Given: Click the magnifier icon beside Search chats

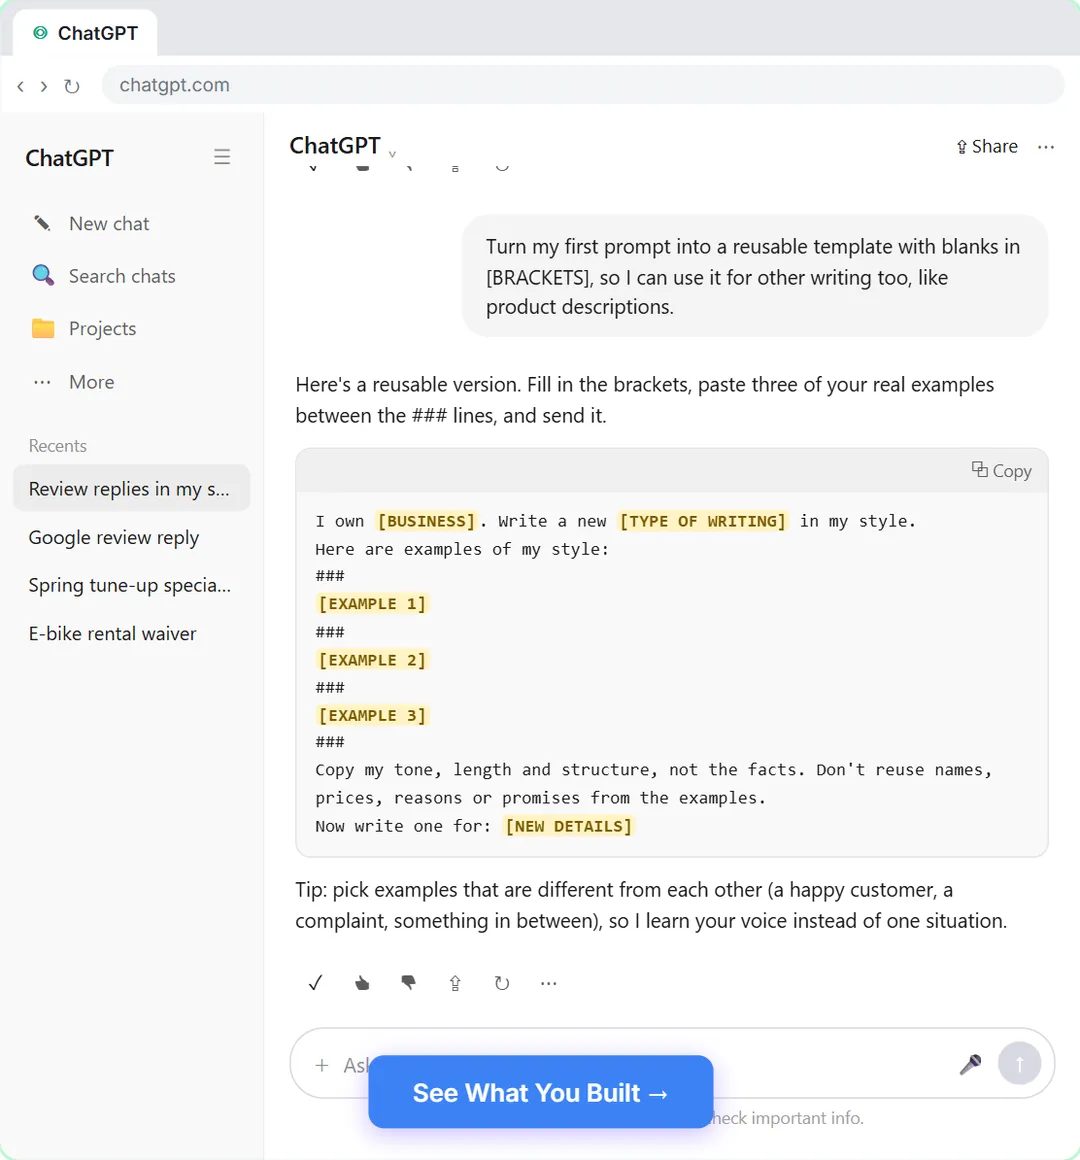Looking at the screenshot, I should (43, 275).
